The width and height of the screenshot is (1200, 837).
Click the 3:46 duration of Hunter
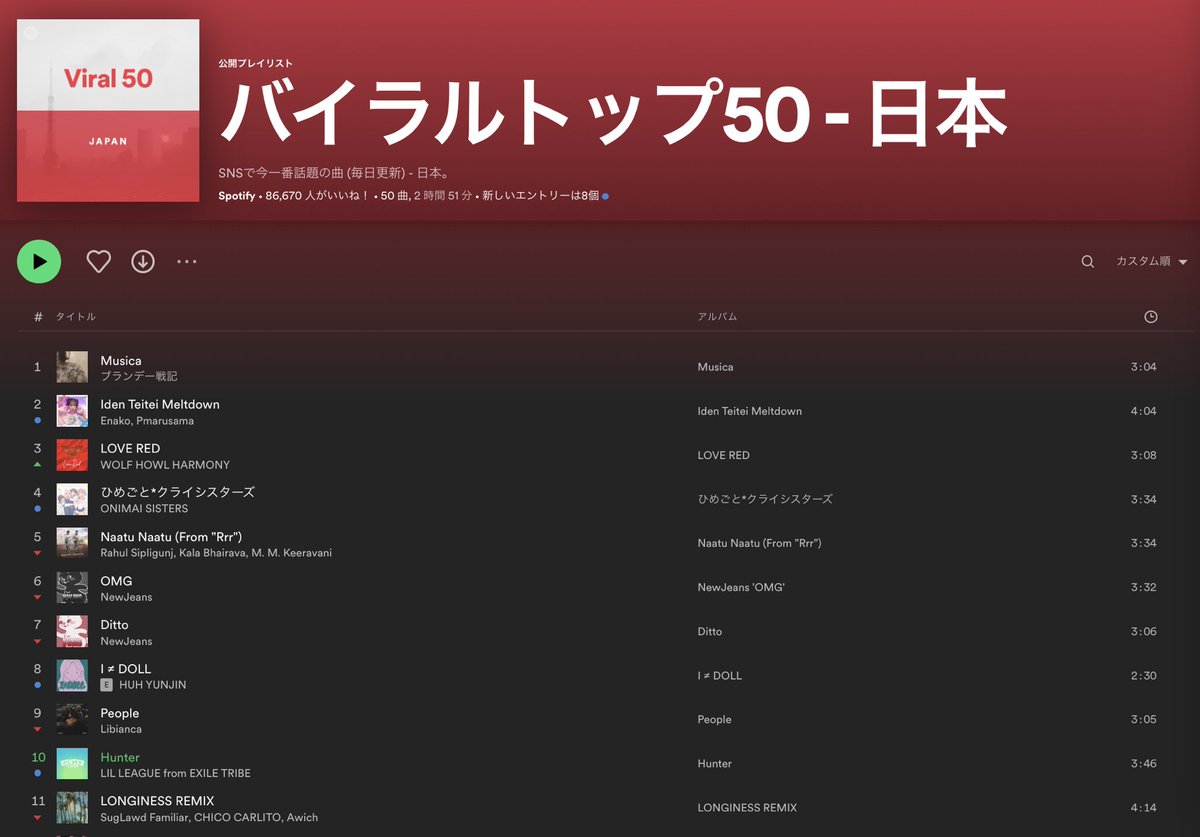1143,763
